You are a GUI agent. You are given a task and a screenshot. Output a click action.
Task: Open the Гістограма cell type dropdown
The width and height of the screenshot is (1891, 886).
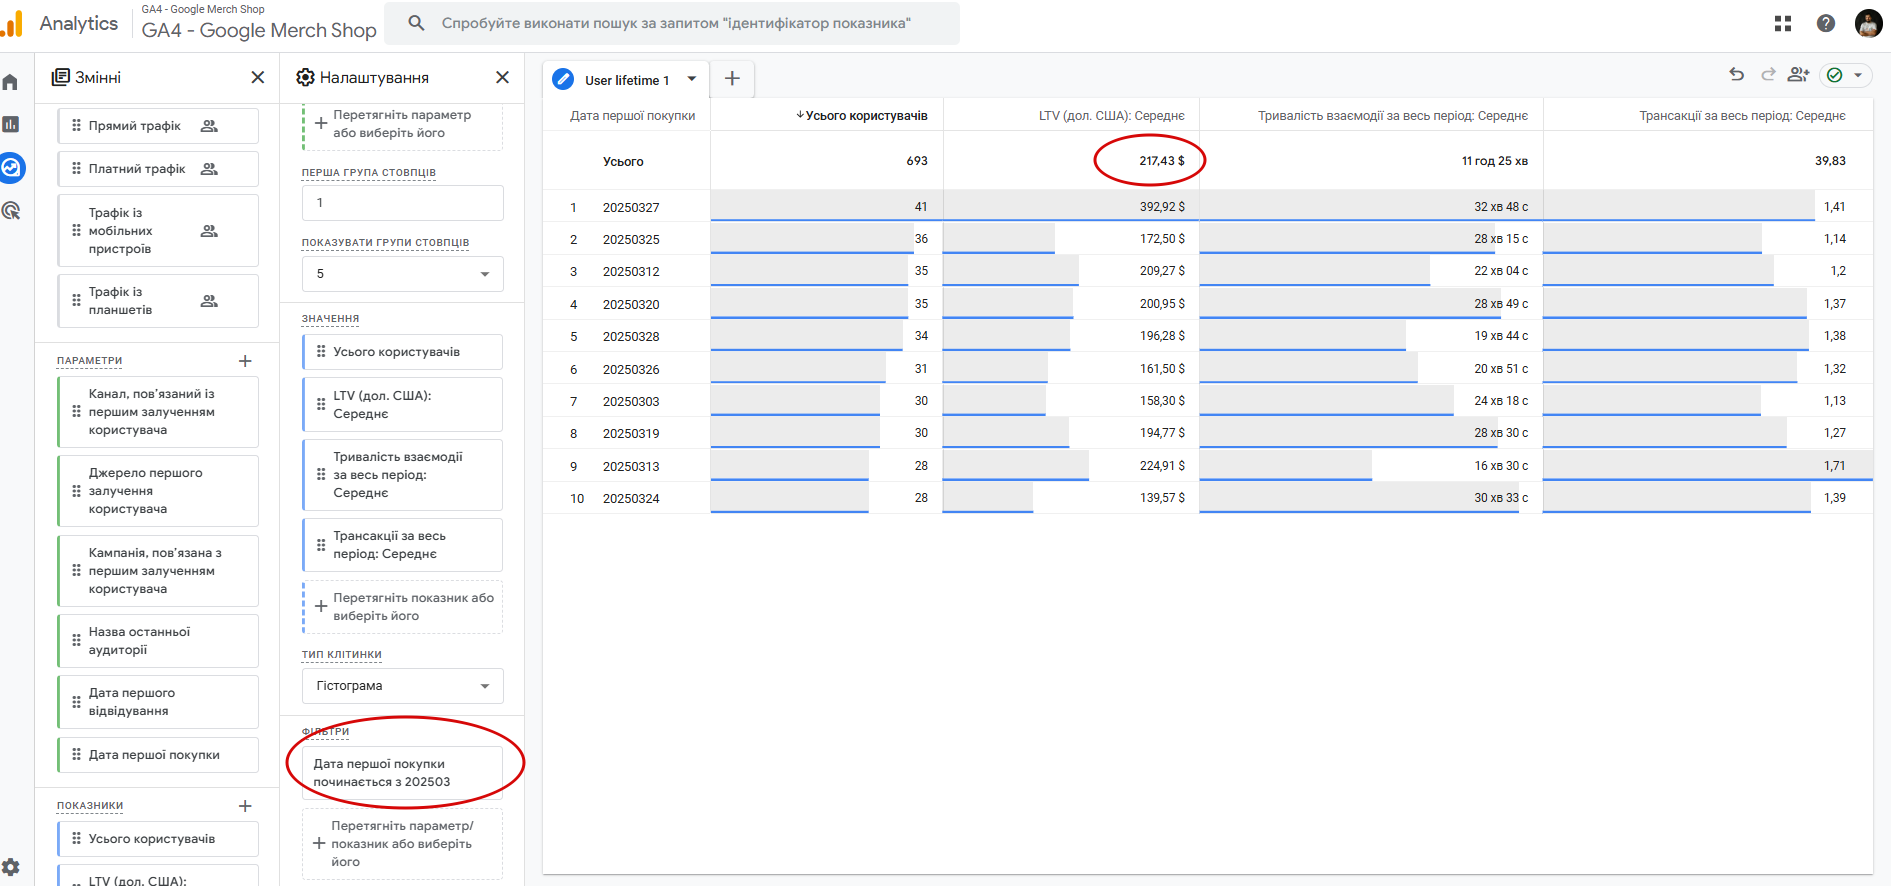click(x=402, y=686)
